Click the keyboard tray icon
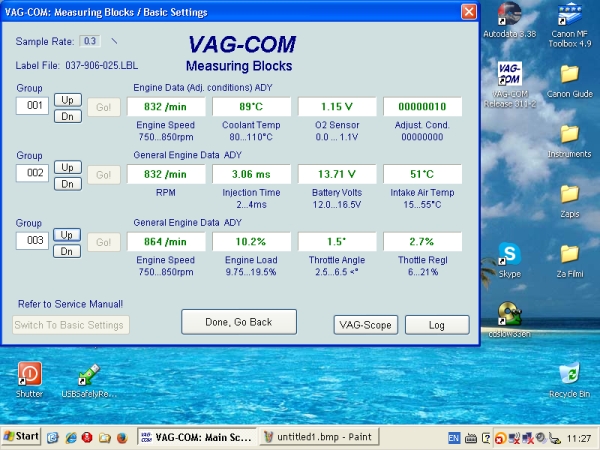Screen dimensions: 600x450 click(x=471, y=438)
